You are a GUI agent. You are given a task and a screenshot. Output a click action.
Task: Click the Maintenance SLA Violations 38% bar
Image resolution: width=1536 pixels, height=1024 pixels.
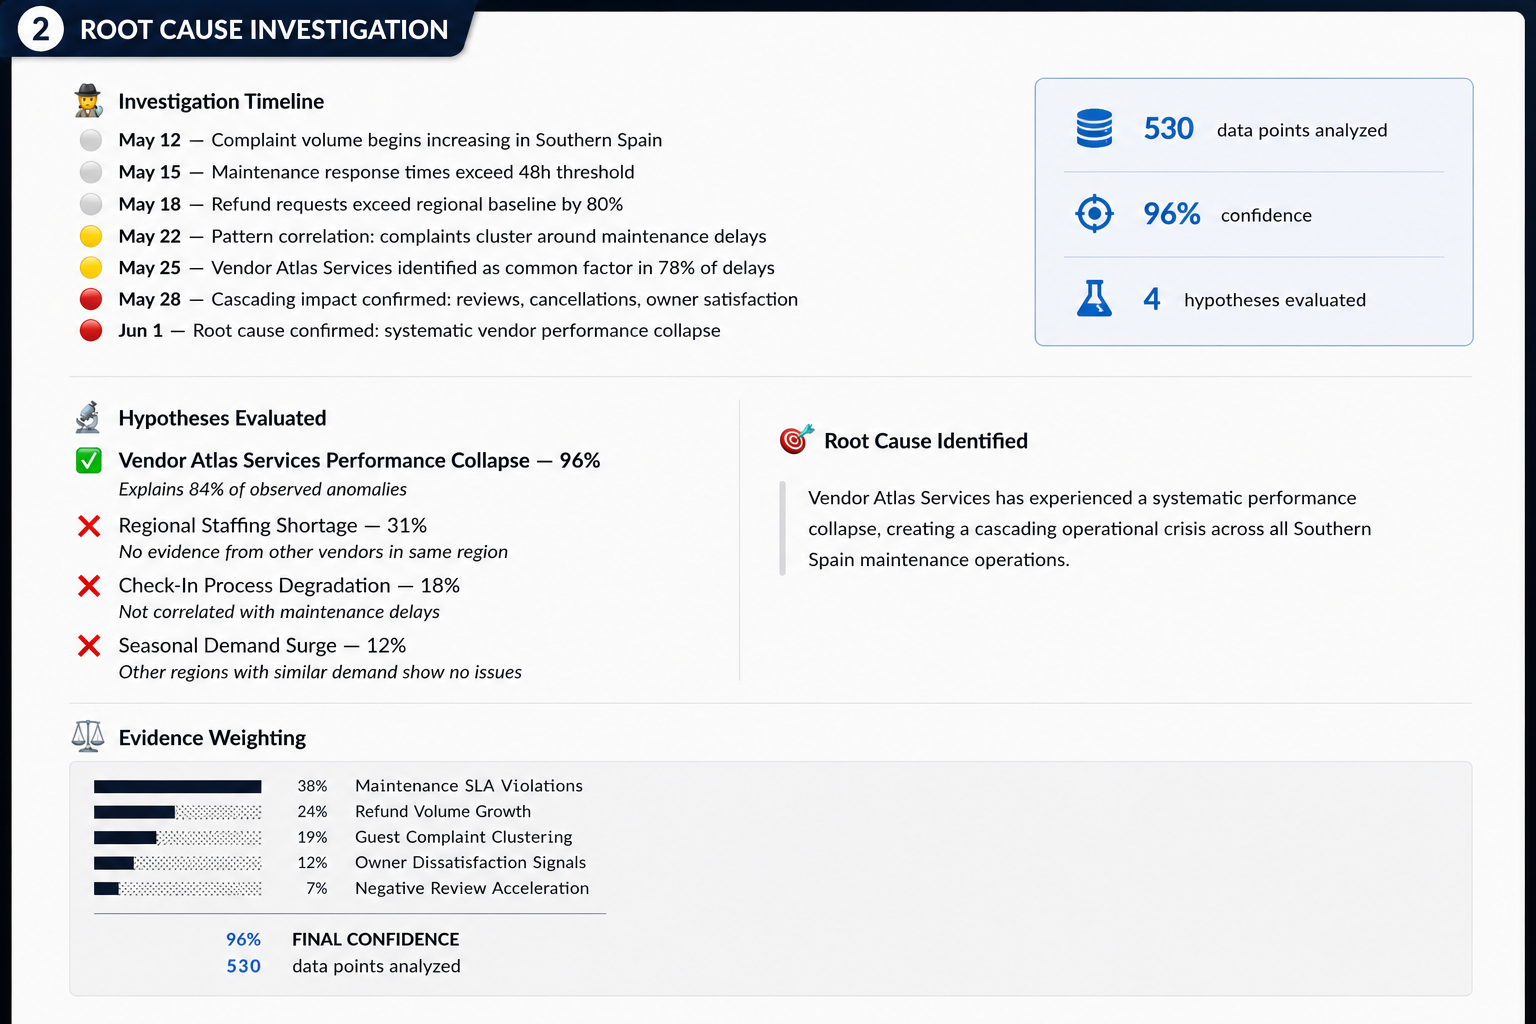click(x=178, y=787)
